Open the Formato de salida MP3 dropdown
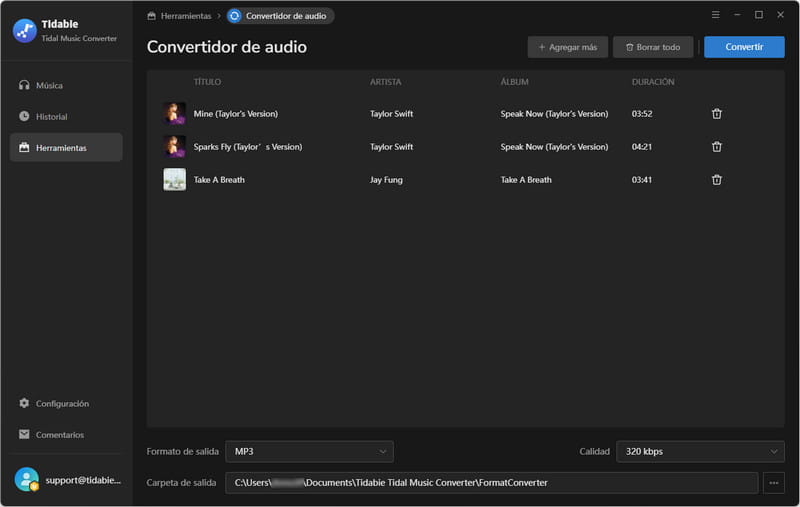 pos(309,451)
